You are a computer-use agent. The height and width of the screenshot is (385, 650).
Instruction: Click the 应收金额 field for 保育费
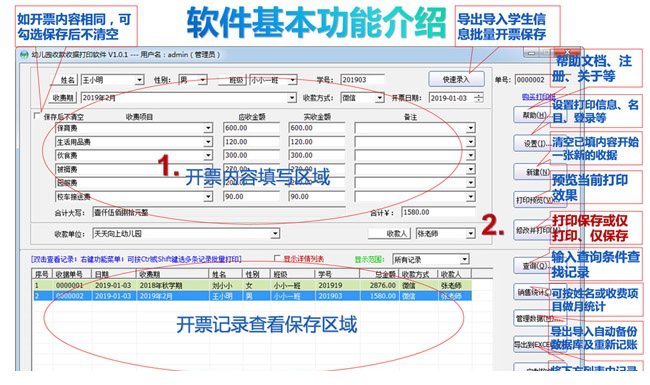(251, 128)
